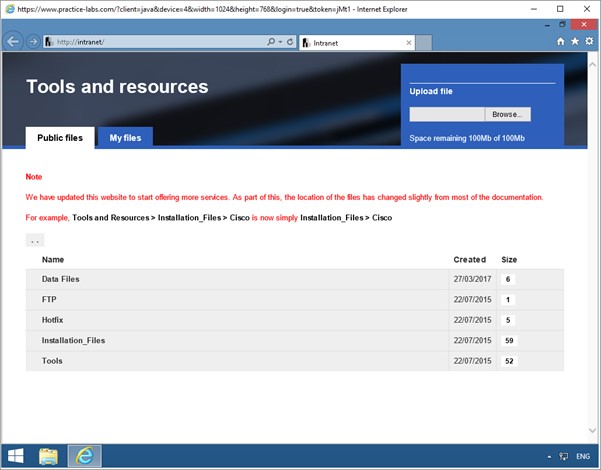Close the Intranet browser tab
Viewport: 601px width, 470px height.
[x=409, y=43]
